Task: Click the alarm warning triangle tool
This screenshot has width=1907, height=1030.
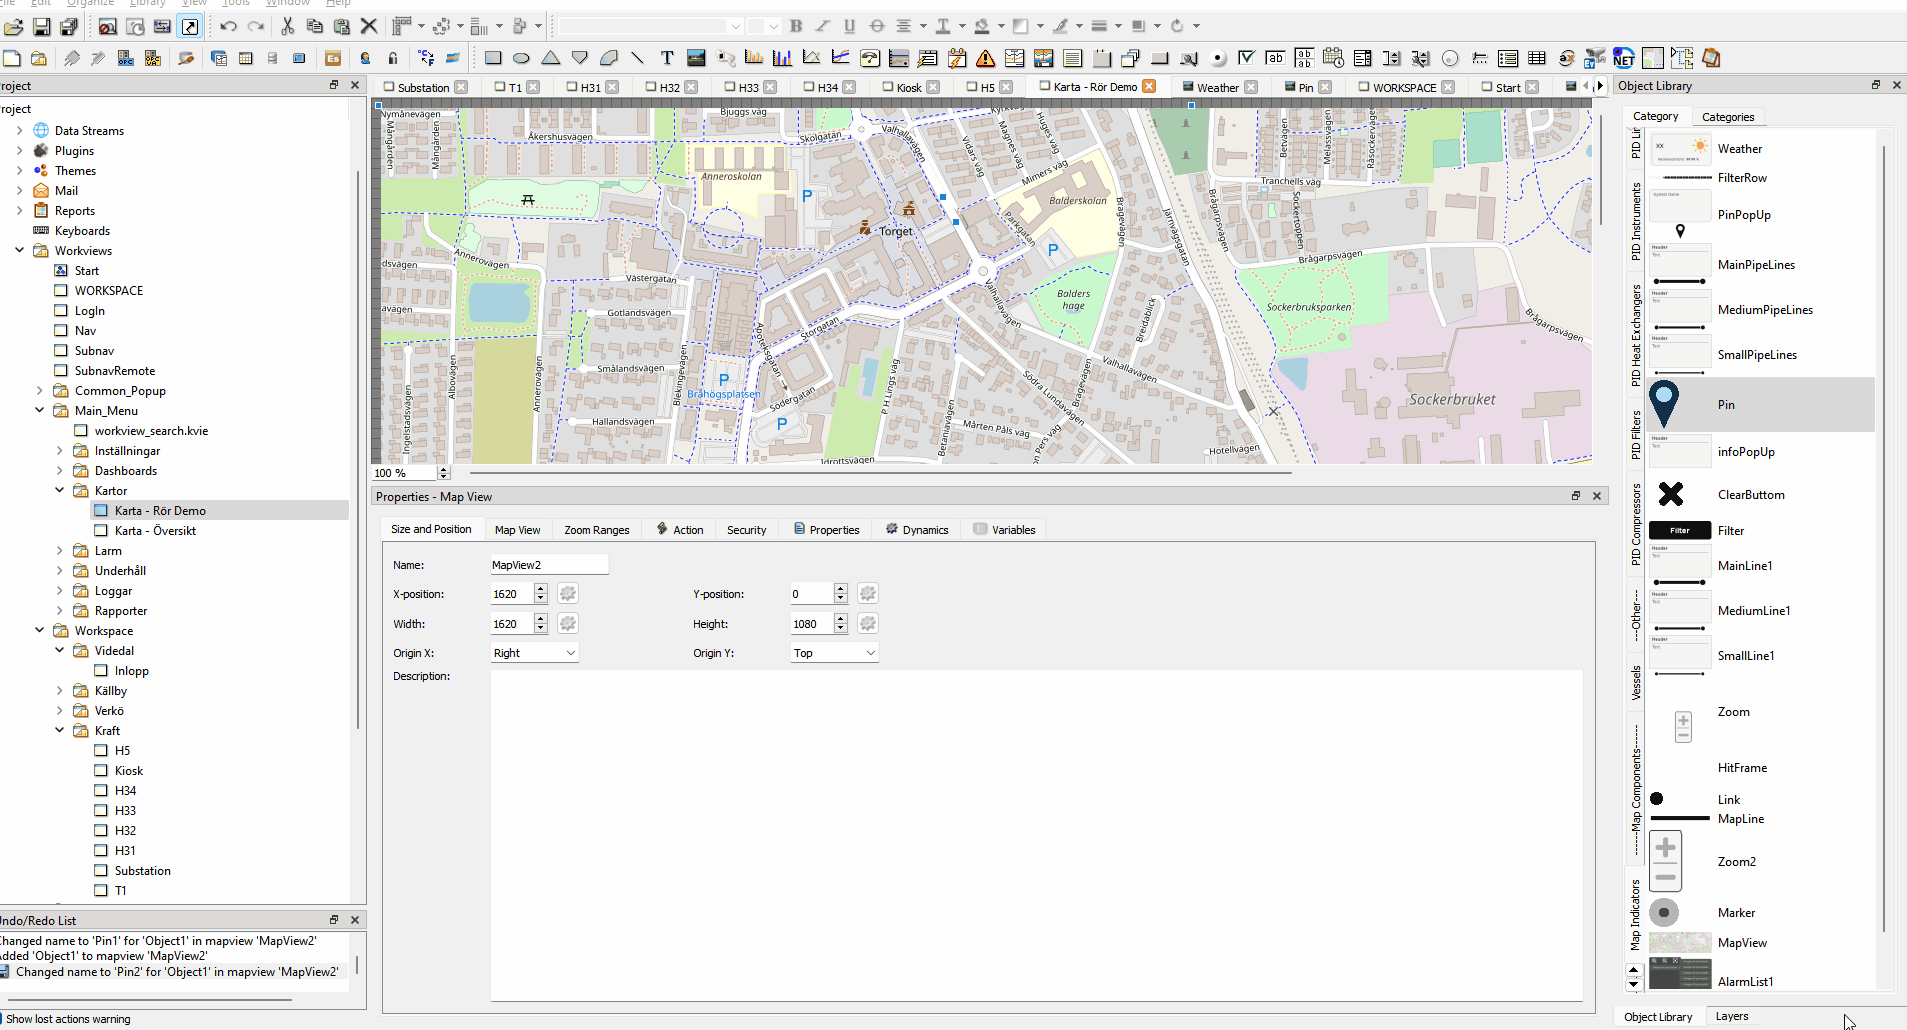Action: (985, 58)
